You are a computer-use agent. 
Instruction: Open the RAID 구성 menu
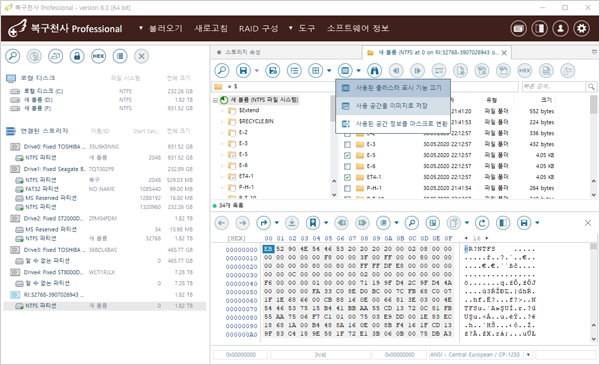tap(259, 28)
